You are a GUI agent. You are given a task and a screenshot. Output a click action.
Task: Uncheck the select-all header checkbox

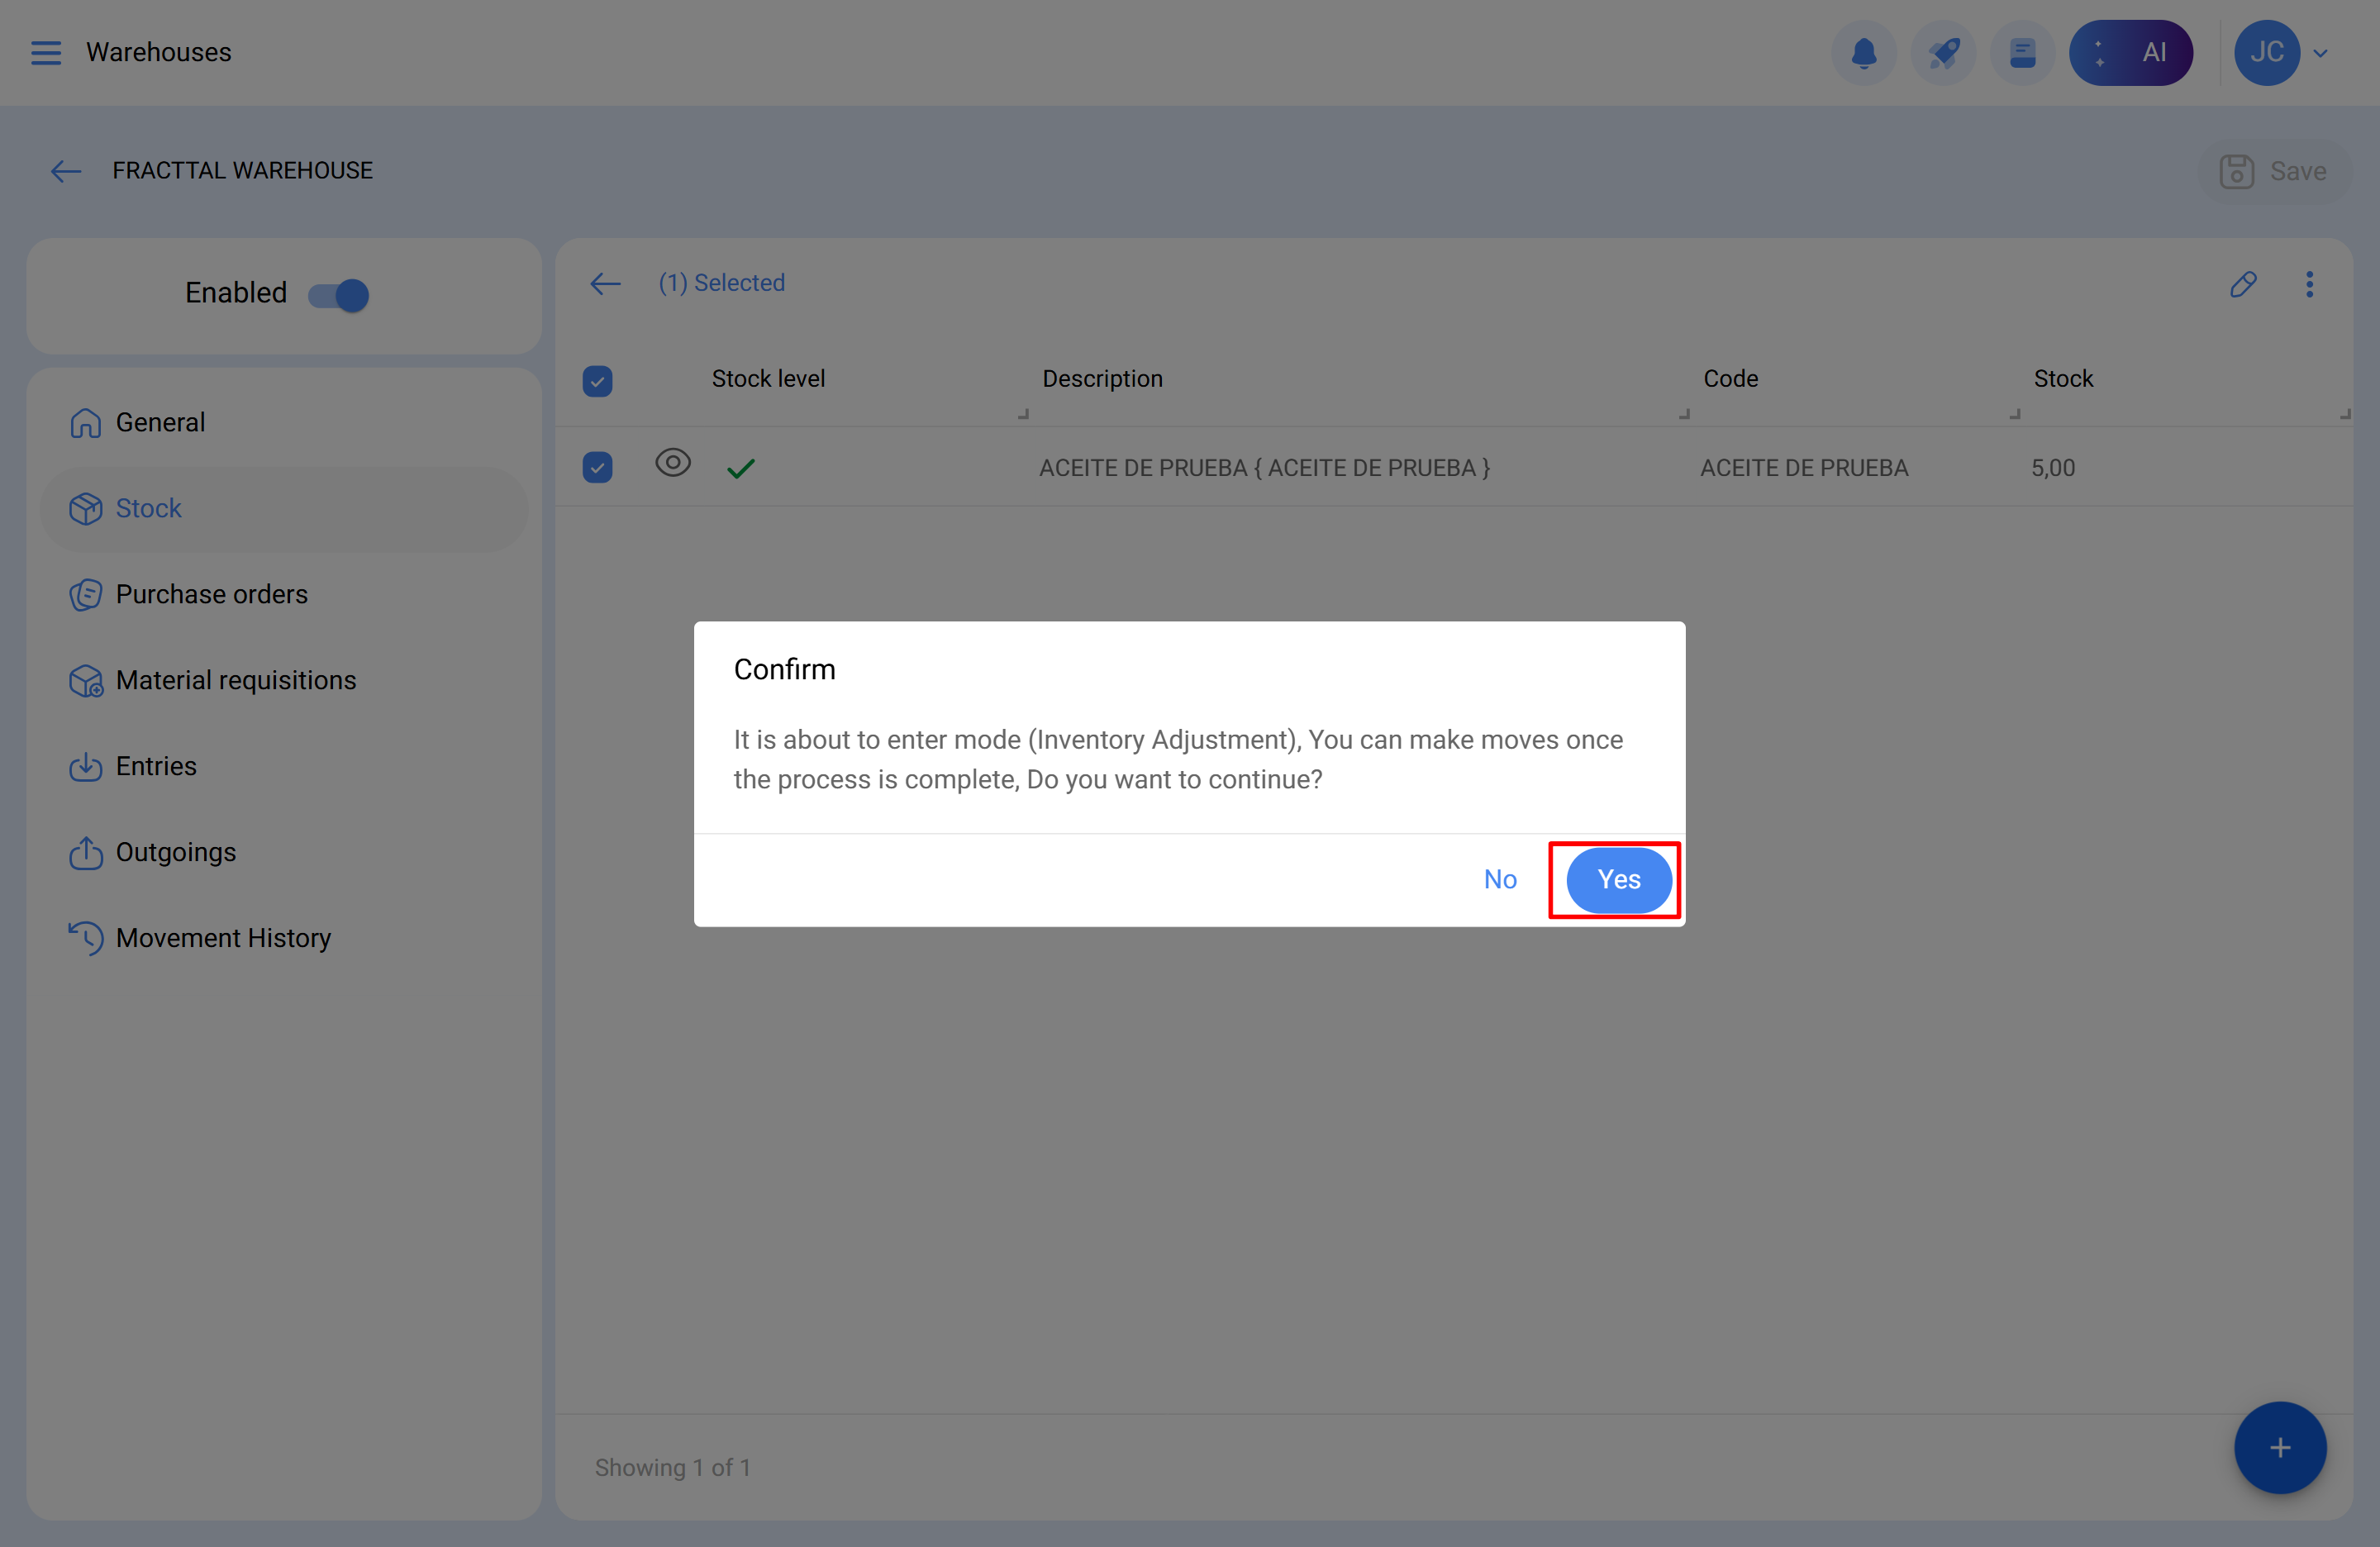pos(597,381)
